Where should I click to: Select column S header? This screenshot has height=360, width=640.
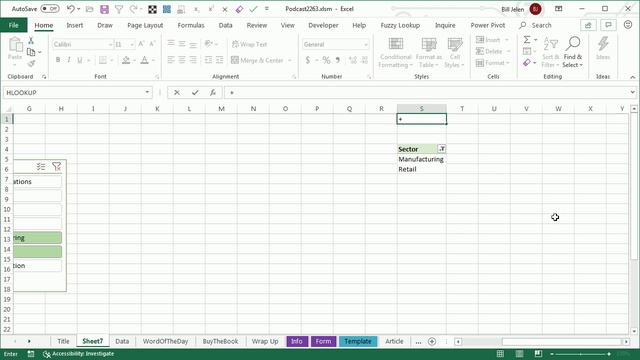coord(422,109)
